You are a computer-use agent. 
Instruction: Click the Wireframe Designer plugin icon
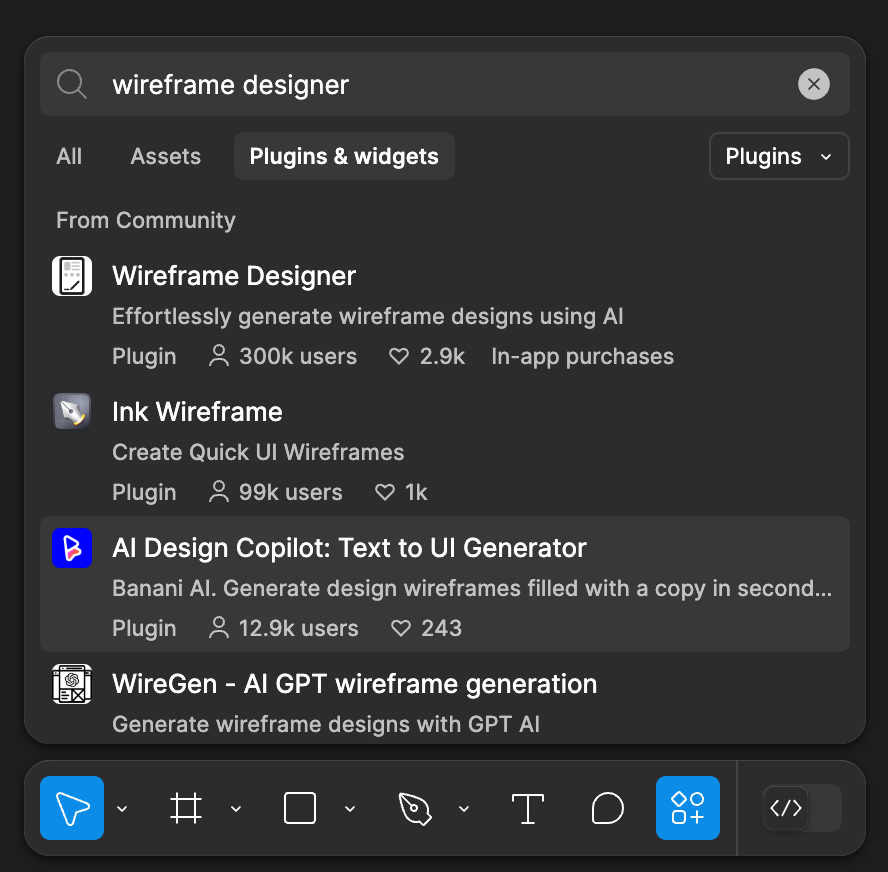[72, 276]
